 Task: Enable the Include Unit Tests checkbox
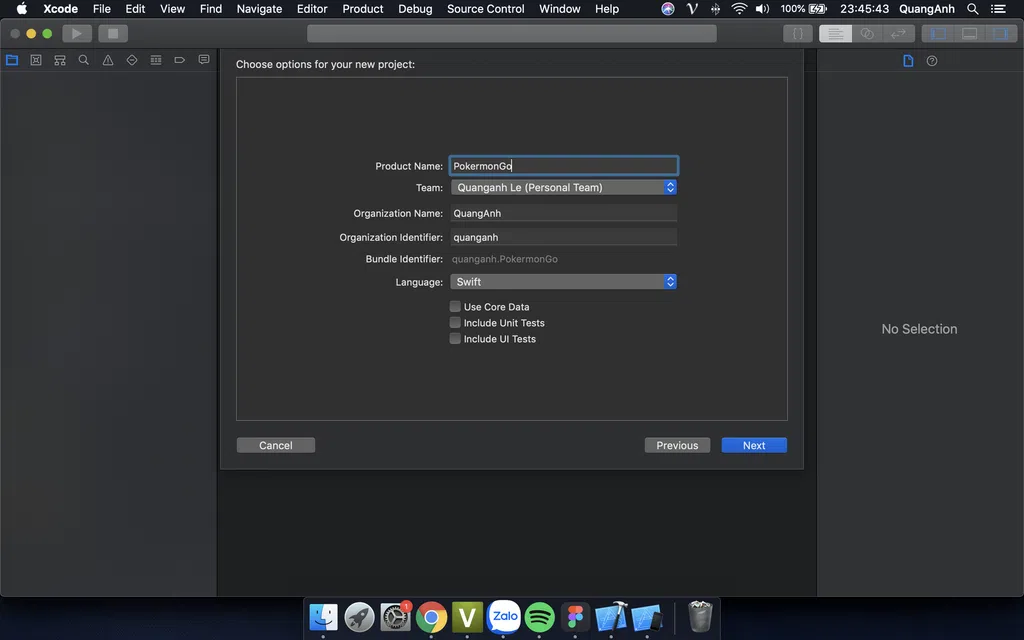pyautogui.click(x=455, y=323)
